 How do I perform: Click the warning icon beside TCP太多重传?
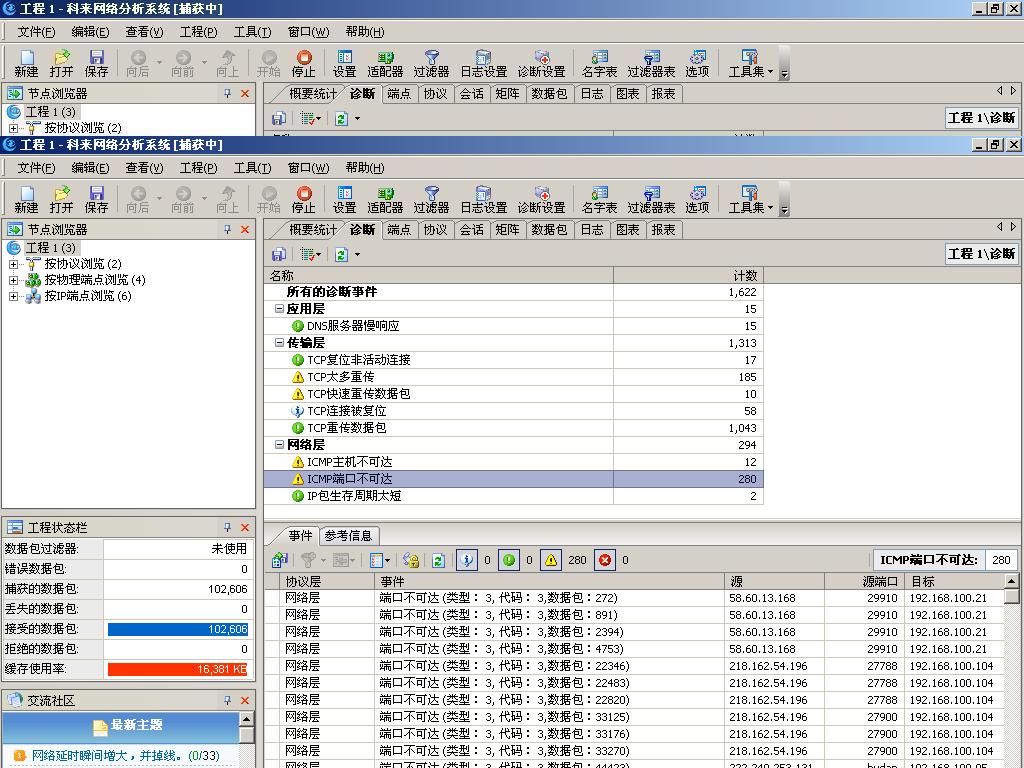(297, 377)
